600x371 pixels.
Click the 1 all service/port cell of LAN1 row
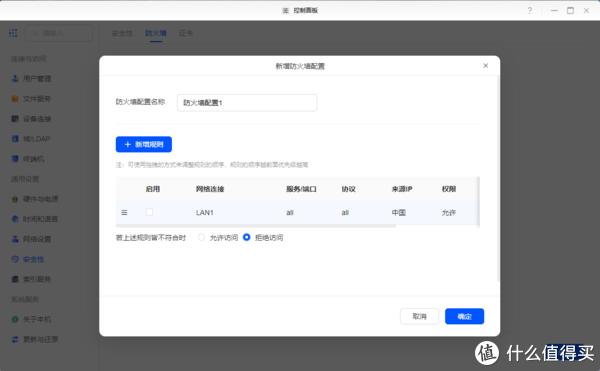pyautogui.click(x=290, y=213)
